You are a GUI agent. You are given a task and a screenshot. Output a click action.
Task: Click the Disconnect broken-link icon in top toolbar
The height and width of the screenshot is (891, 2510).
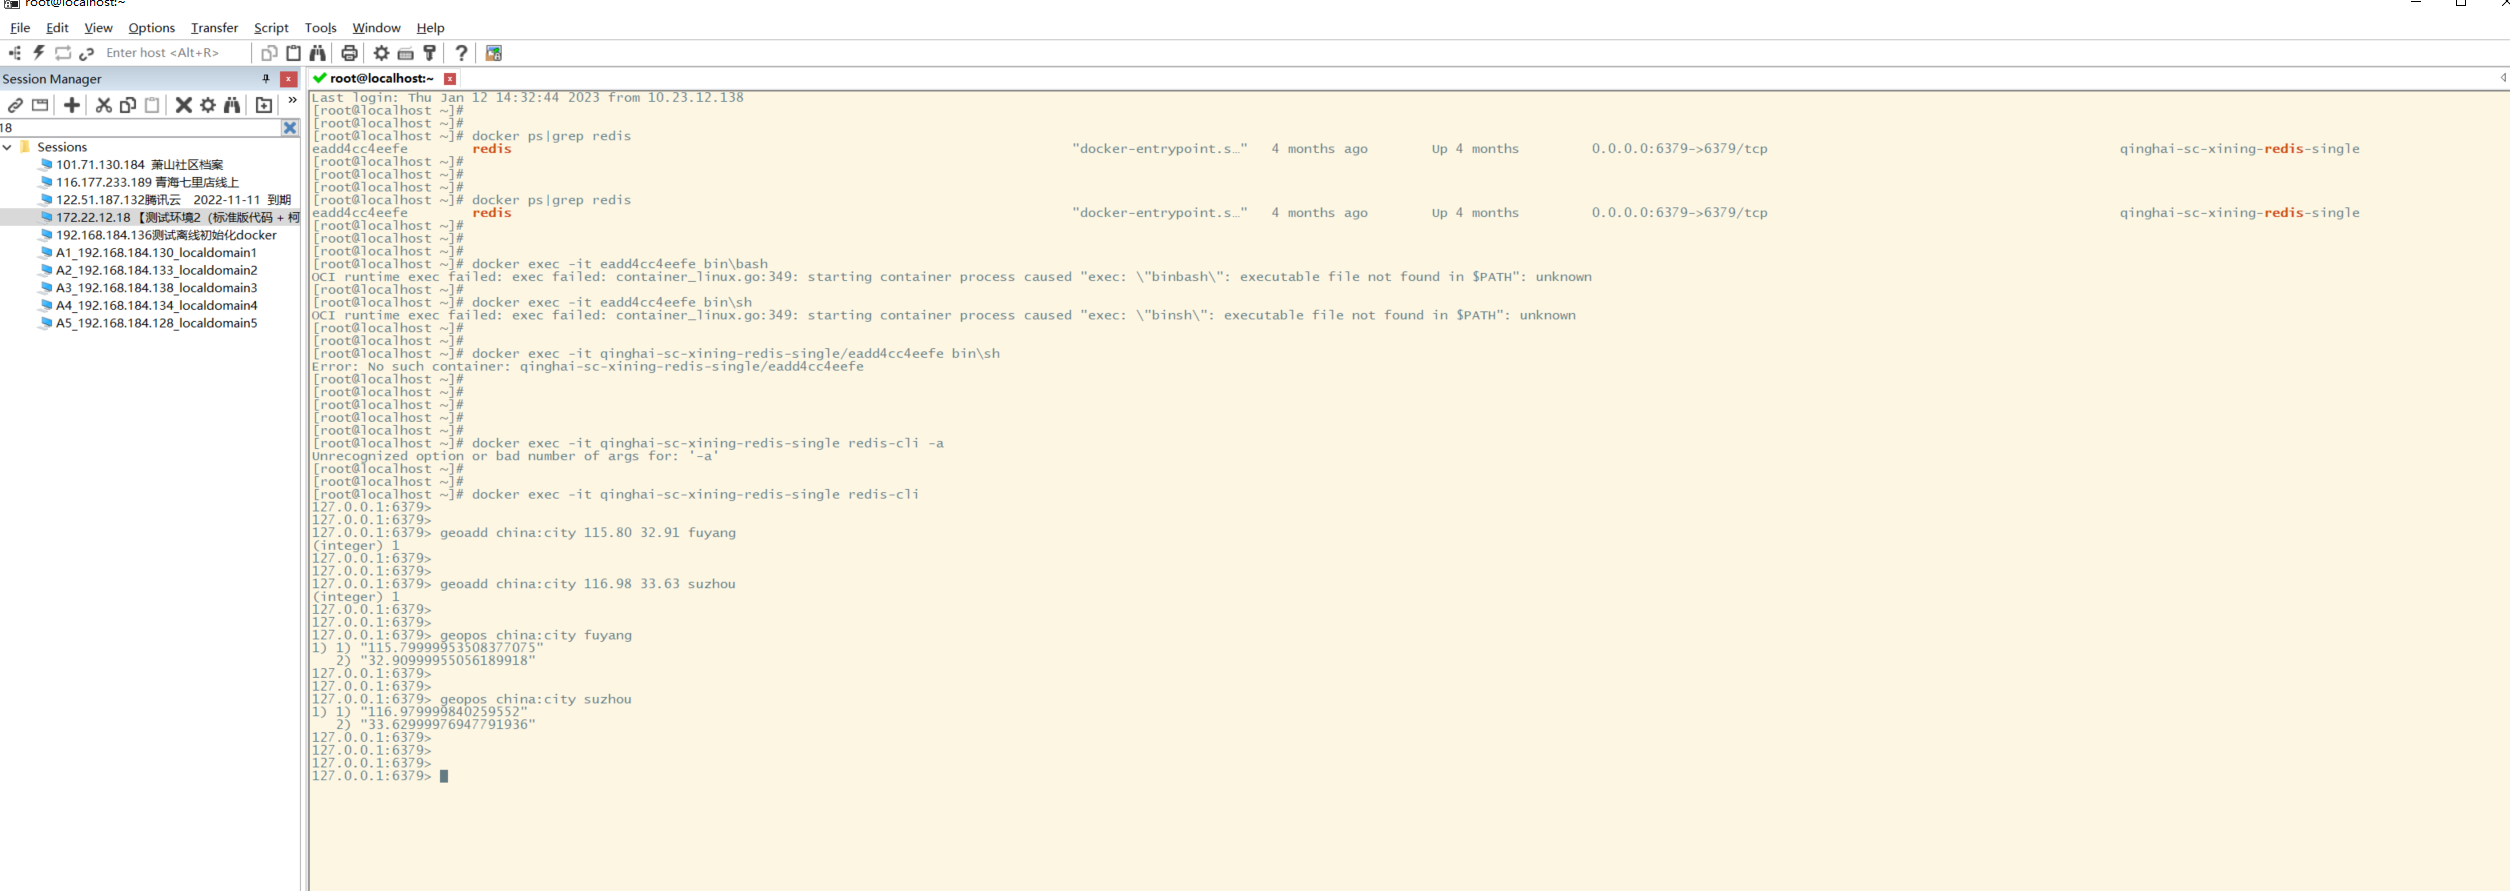87,53
